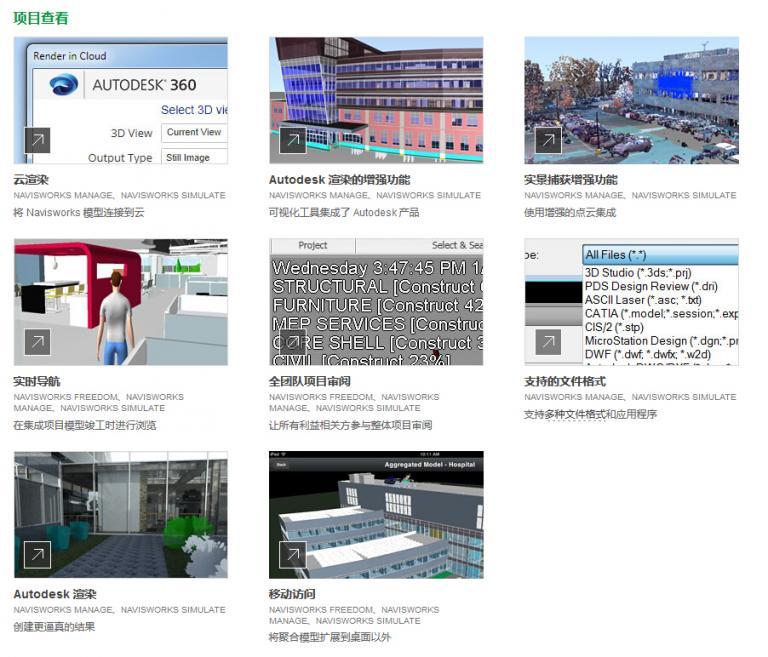Open the 实时导航 feature title
The width and height of the screenshot is (768, 657).
pos(37,382)
